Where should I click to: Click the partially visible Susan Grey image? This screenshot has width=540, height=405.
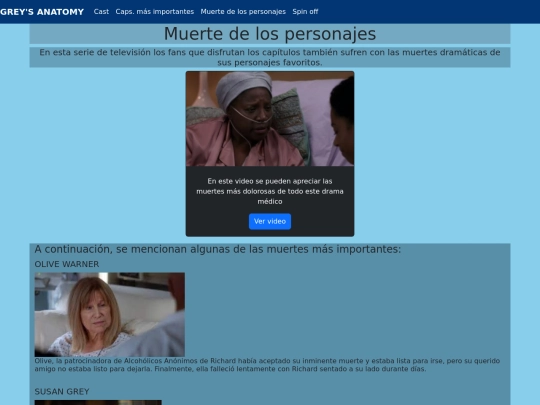pyautogui.click(x=98, y=403)
